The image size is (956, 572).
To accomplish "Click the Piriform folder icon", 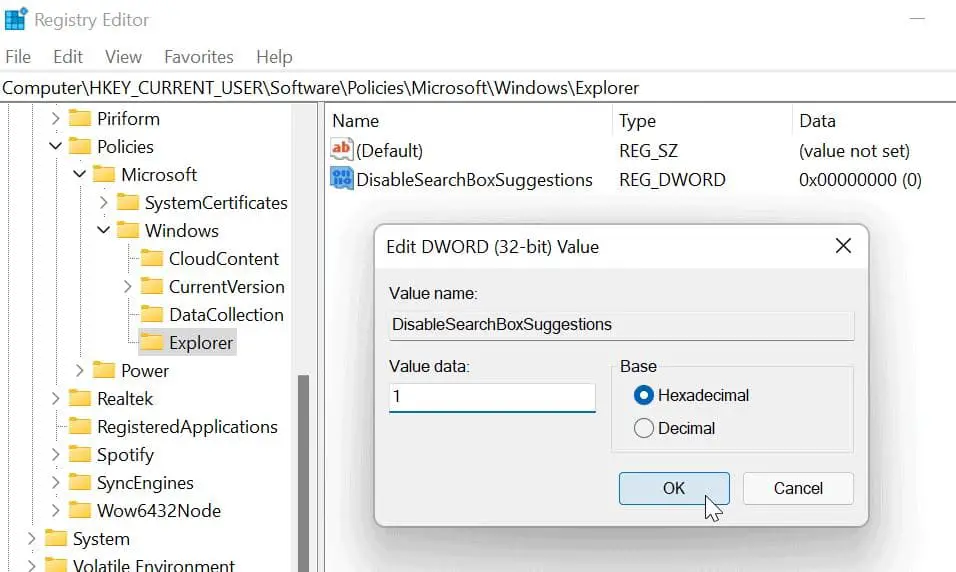I will (80, 118).
